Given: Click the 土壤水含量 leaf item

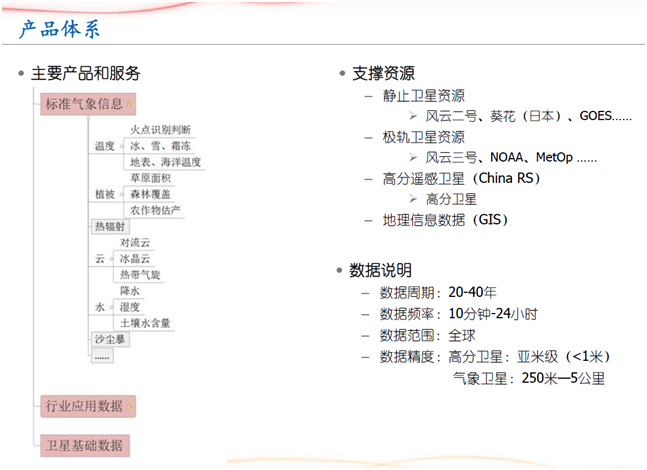Looking at the screenshot, I should click(x=146, y=323).
